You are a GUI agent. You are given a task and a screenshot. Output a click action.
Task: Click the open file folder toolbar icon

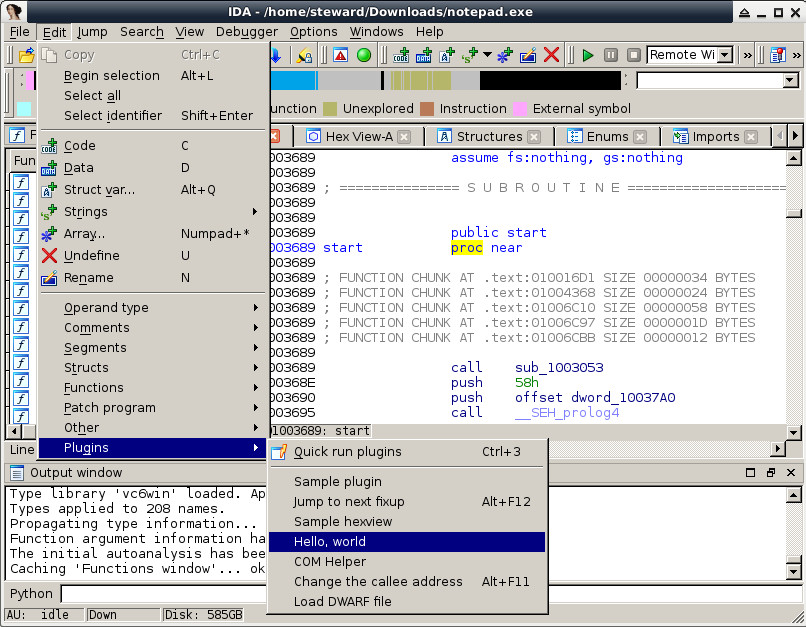coord(26,55)
